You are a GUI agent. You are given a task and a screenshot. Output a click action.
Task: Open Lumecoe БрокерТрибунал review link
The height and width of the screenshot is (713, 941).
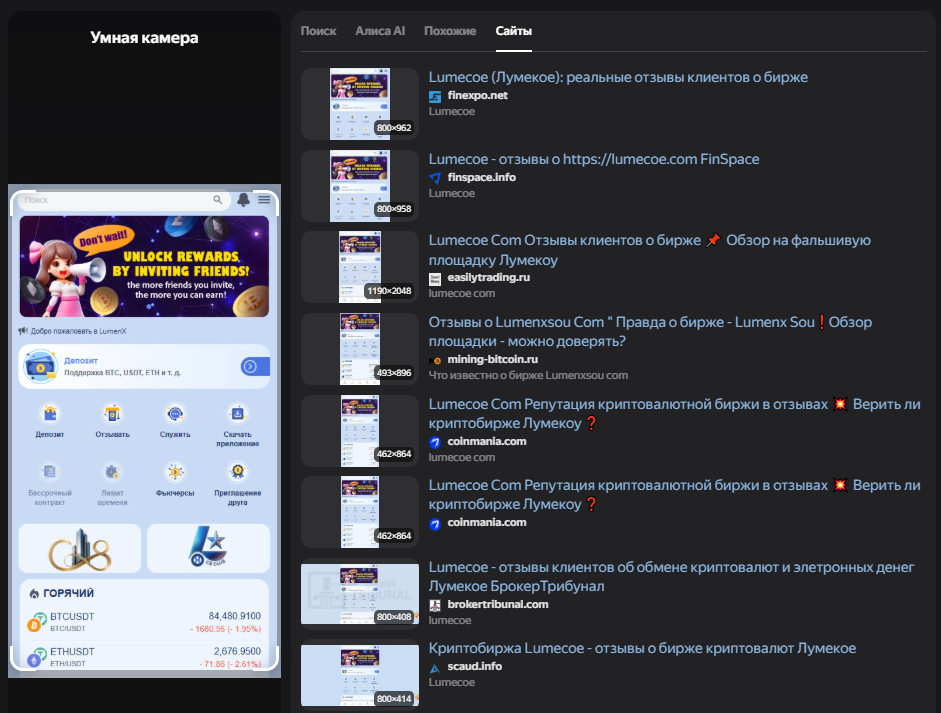[x=671, y=576]
